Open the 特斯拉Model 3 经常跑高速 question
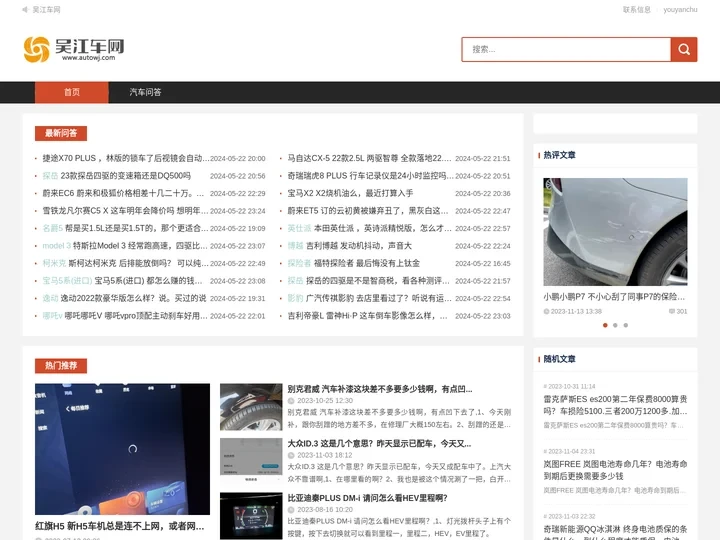720x540 pixels. click(140, 246)
